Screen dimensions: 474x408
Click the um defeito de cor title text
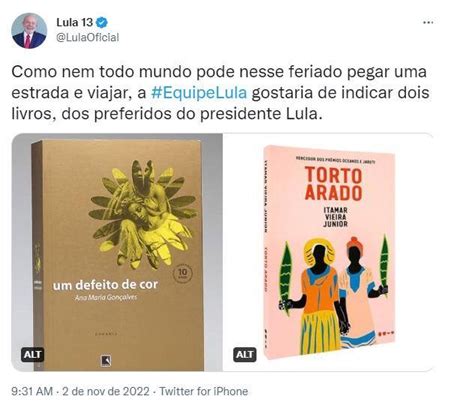105,285
